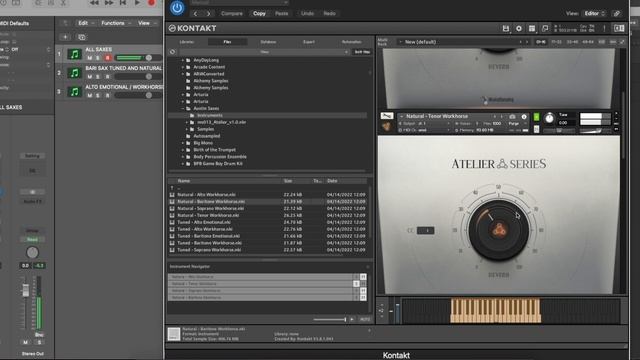This screenshot has height=360, width=640.
Task: Select Tuned - Soprano Workhorse.nki file
Action: click(x=209, y=250)
